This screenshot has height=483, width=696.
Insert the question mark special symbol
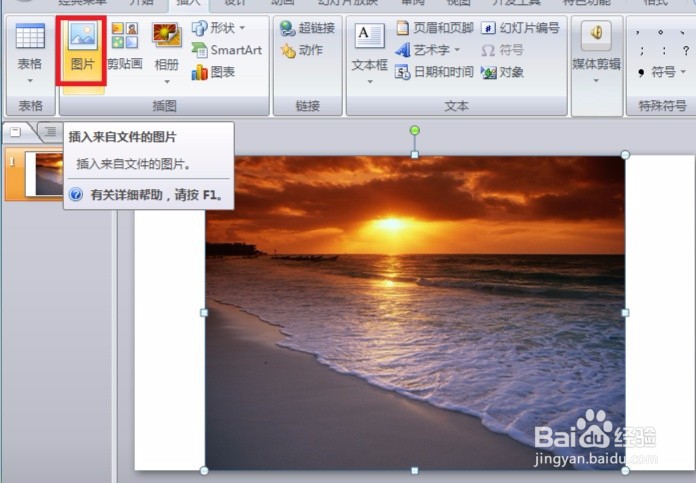point(686,51)
